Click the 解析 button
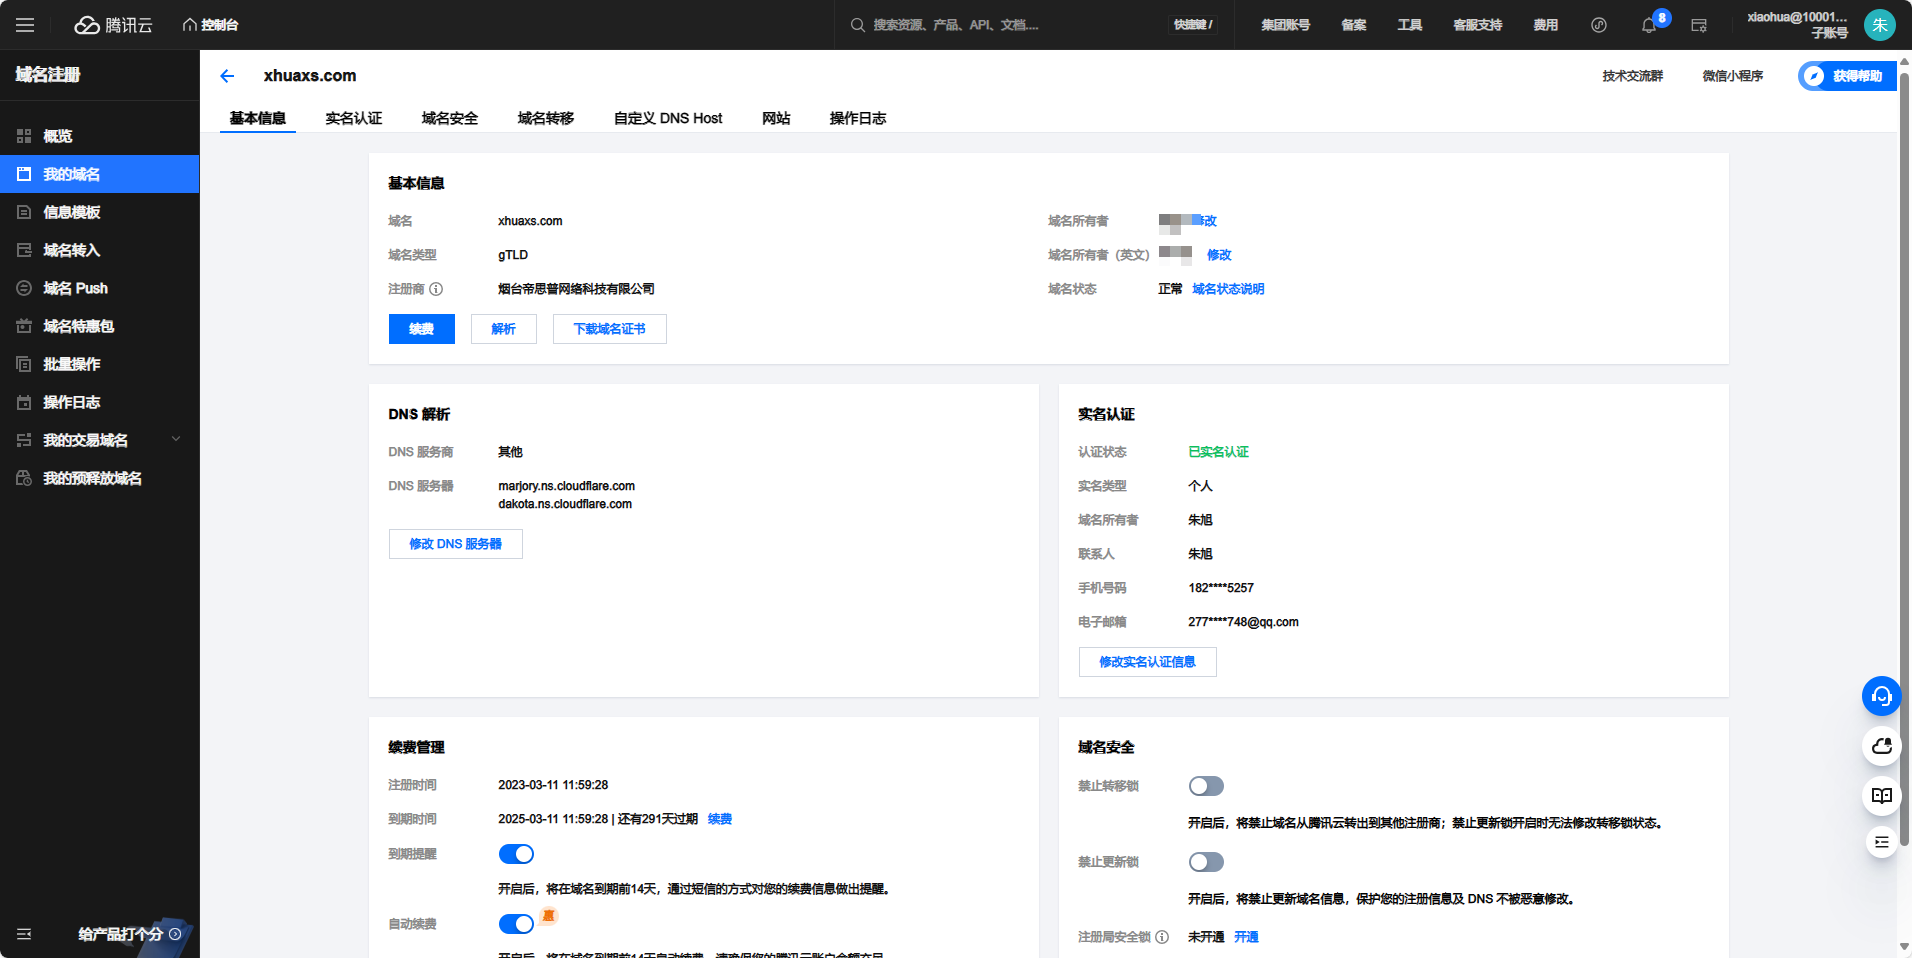1912x958 pixels. tap(504, 329)
